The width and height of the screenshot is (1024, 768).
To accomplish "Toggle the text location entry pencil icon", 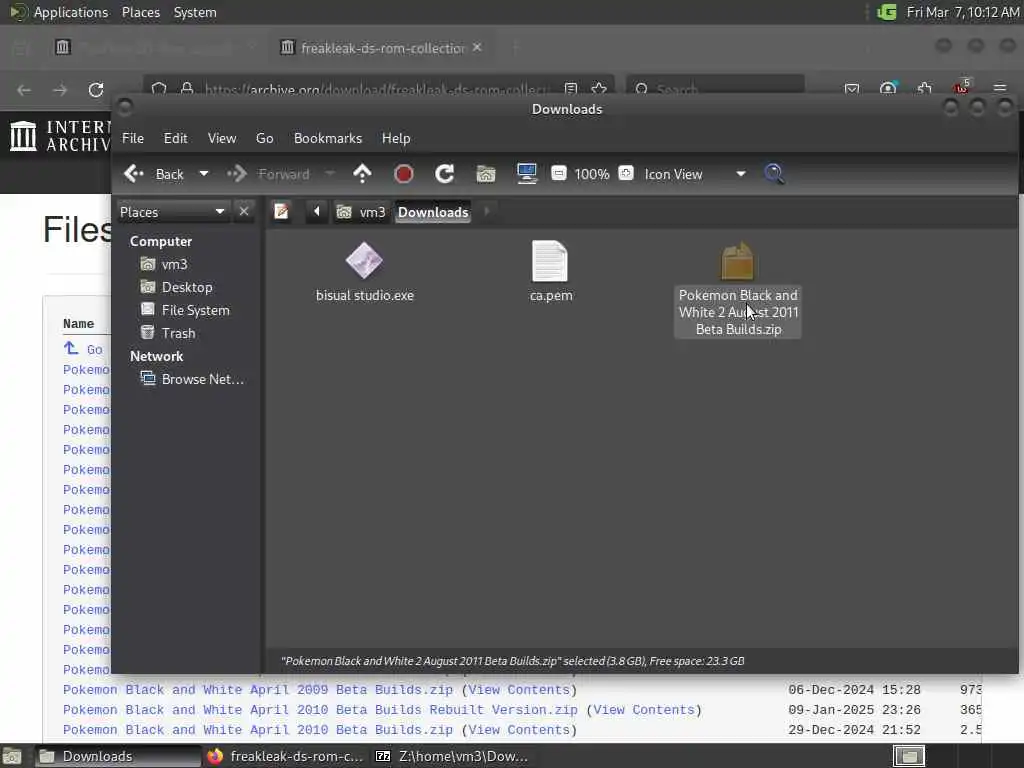I will coord(281,212).
